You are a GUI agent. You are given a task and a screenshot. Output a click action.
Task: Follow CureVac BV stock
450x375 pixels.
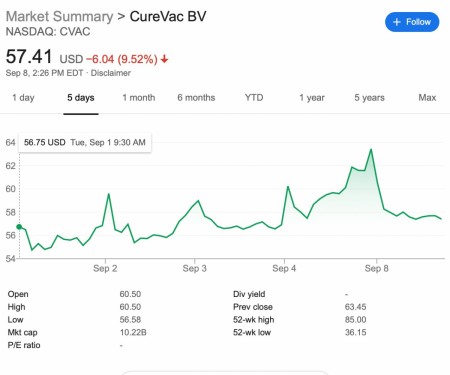[x=412, y=22]
